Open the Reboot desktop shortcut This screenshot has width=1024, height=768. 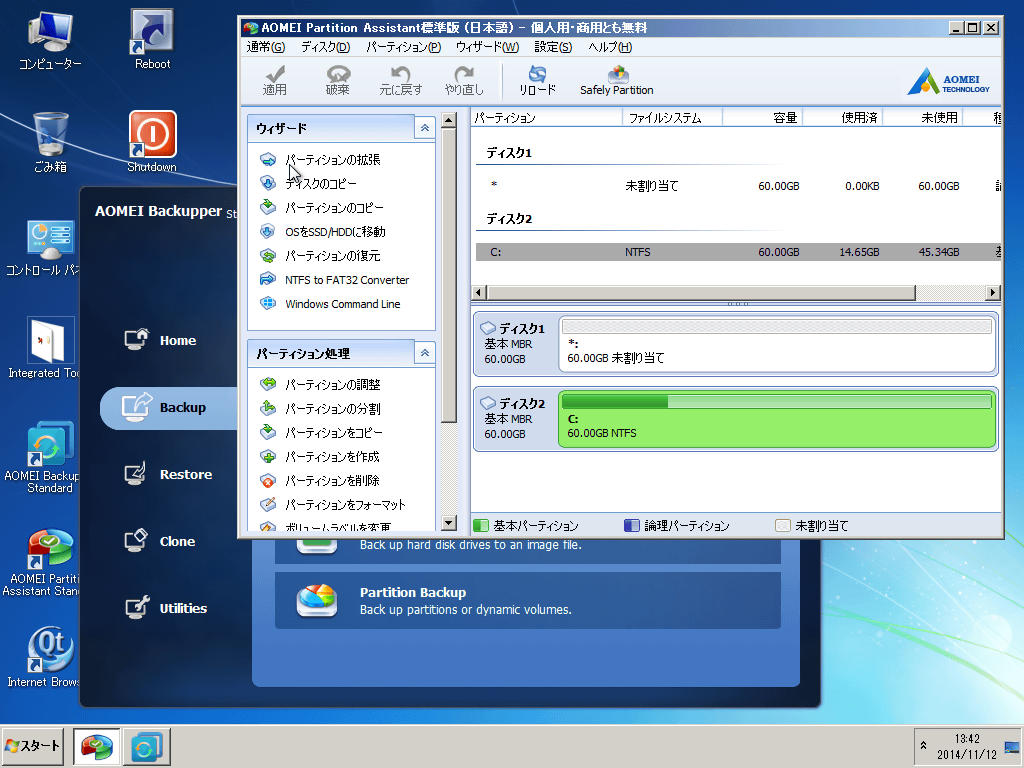(x=152, y=39)
